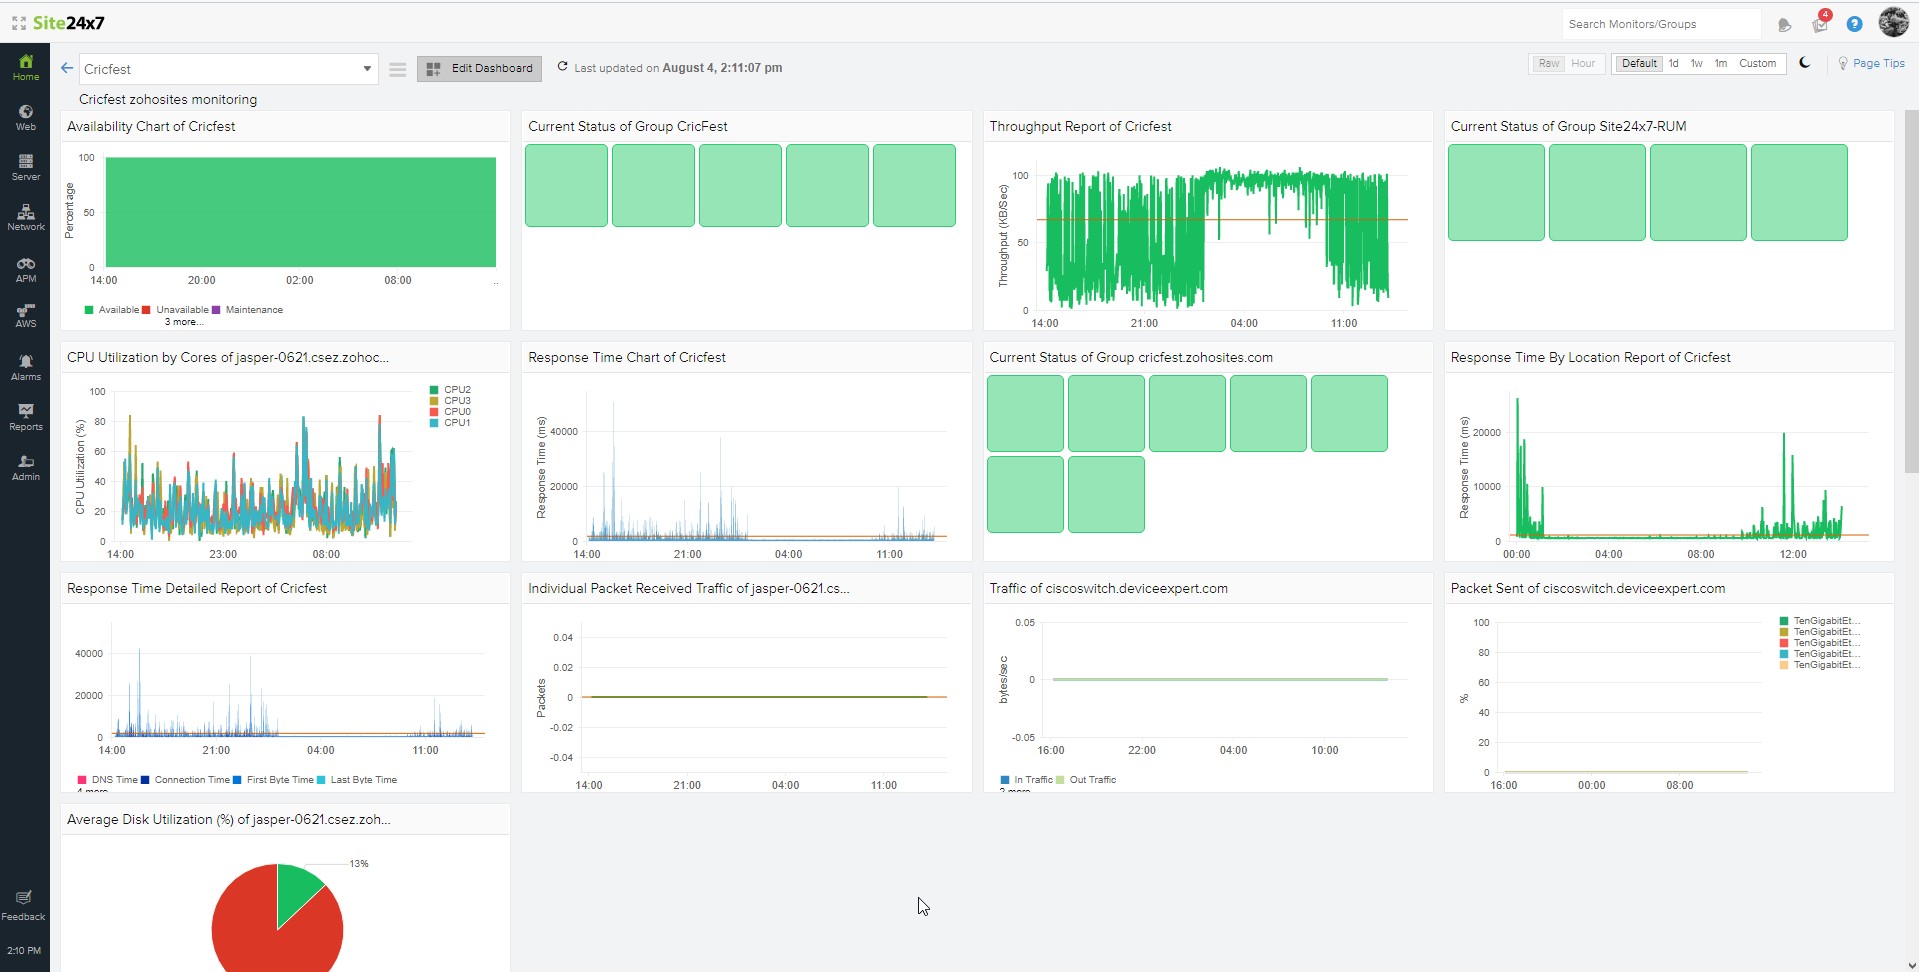Select the 1w time period tab
This screenshot has height=972, width=1919.
coord(1696,63)
